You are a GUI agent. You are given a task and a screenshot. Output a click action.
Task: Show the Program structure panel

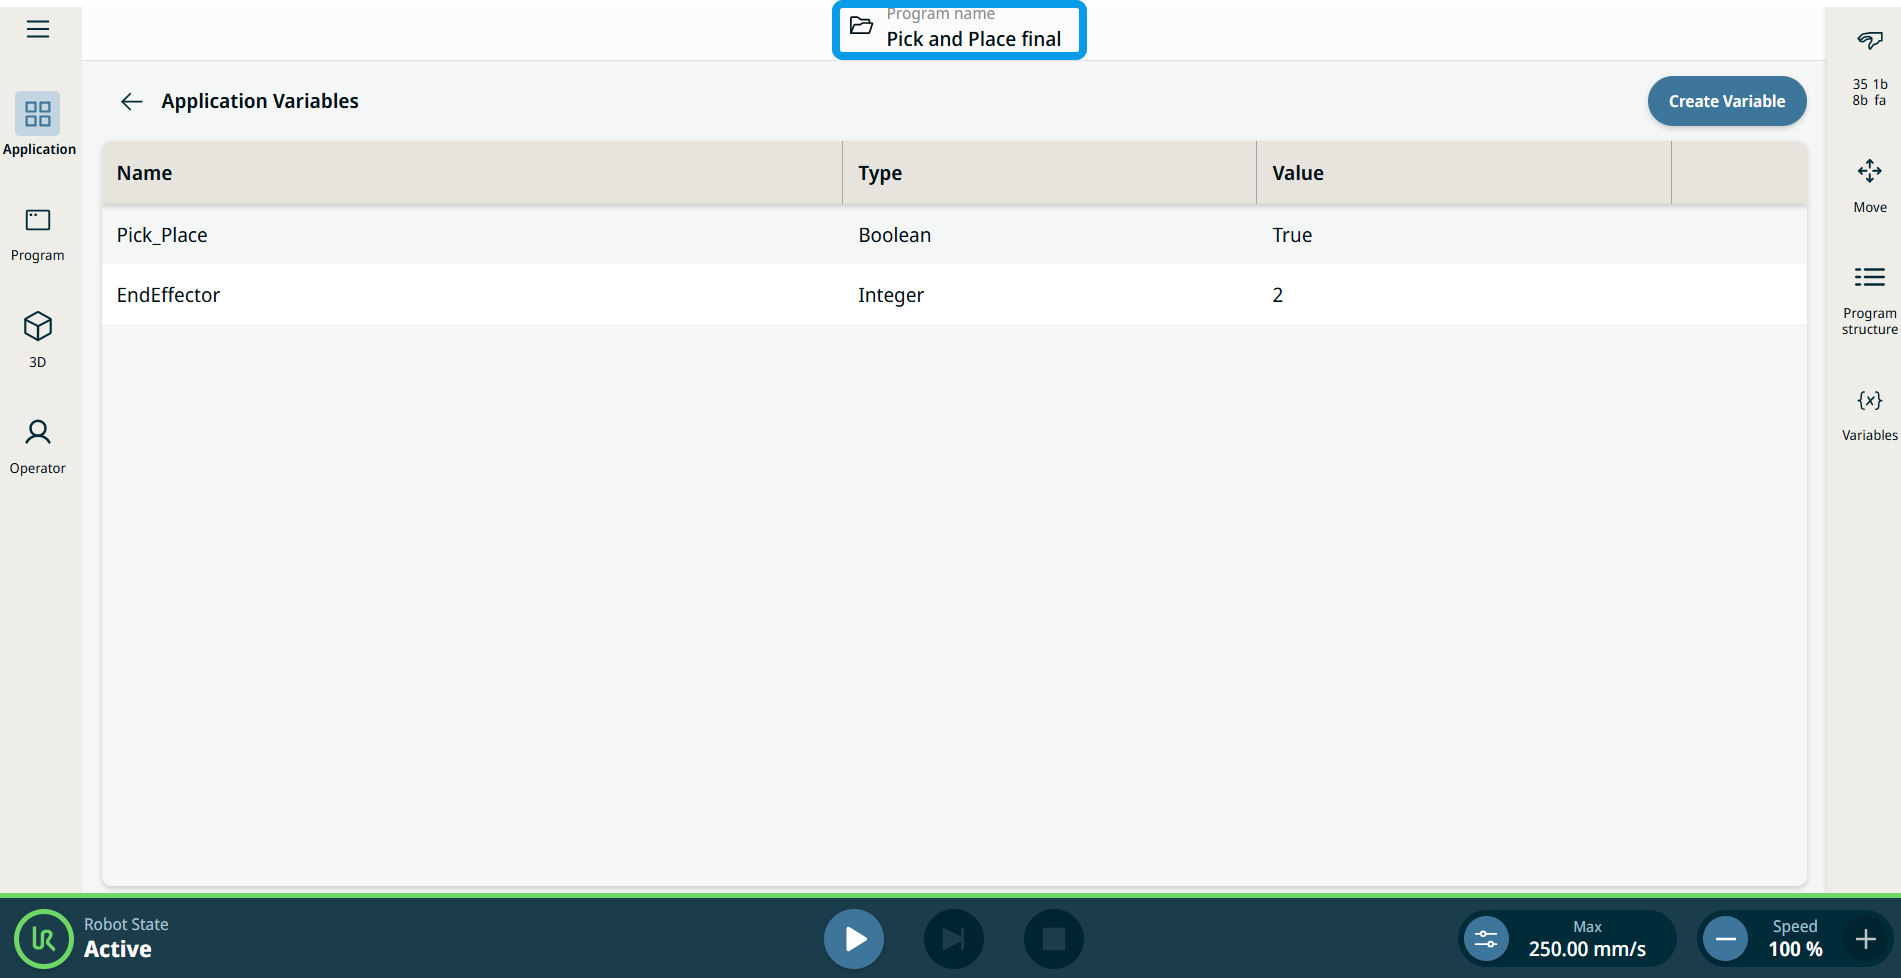click(1869, 297)
